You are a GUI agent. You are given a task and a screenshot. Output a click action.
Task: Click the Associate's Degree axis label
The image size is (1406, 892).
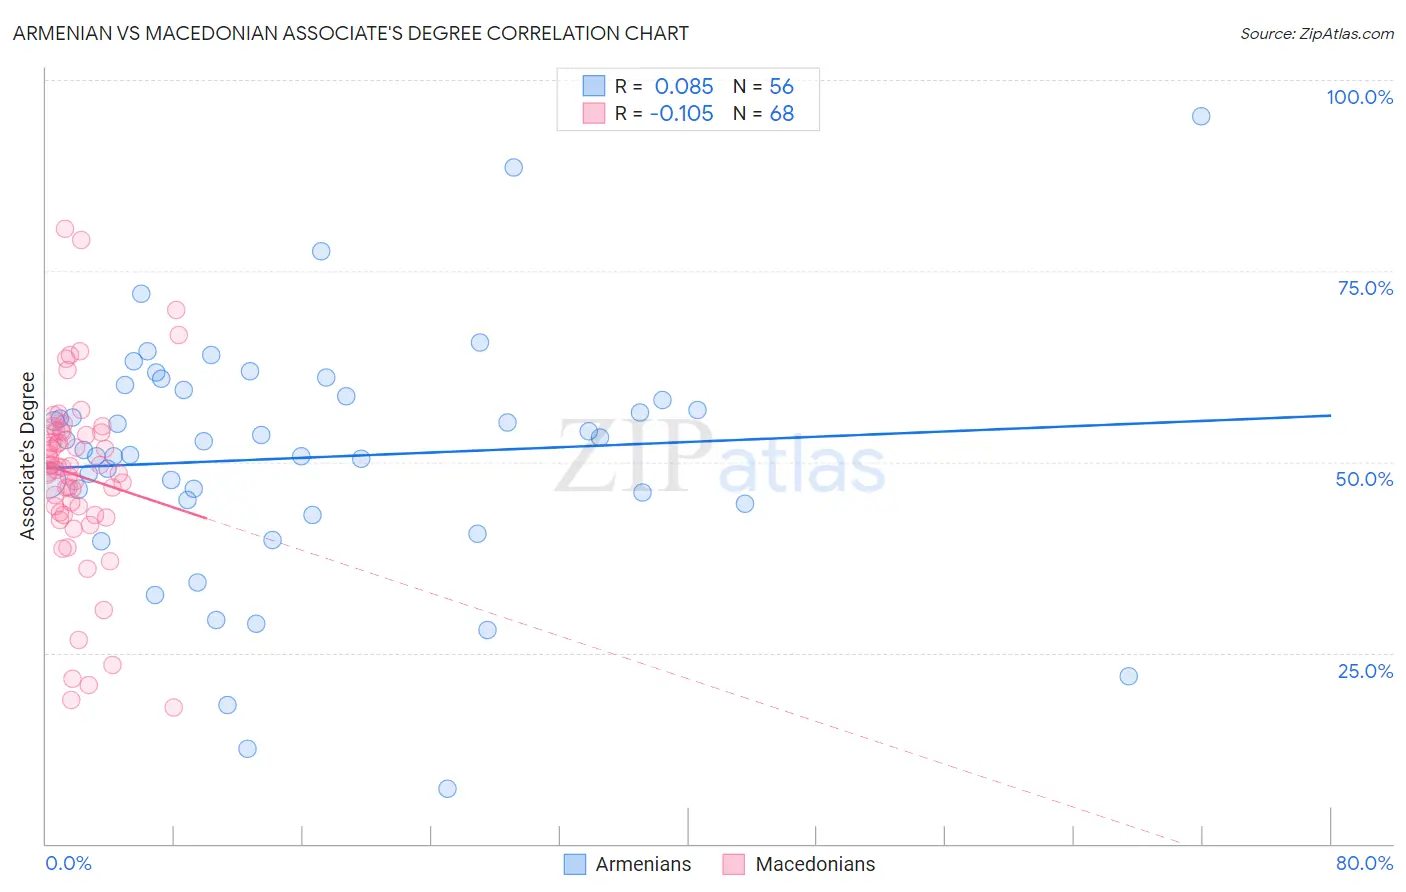[x=28, y=456]
